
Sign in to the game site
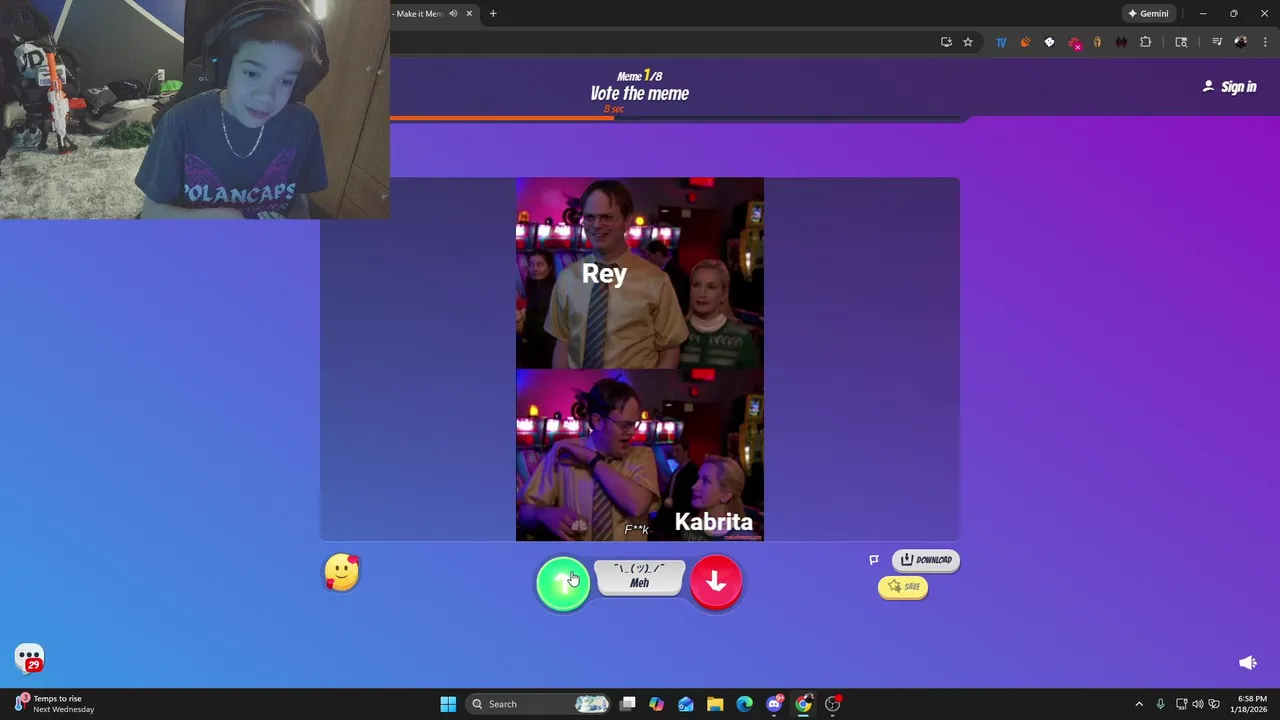pyautogui.click(x=1229, y=87)
